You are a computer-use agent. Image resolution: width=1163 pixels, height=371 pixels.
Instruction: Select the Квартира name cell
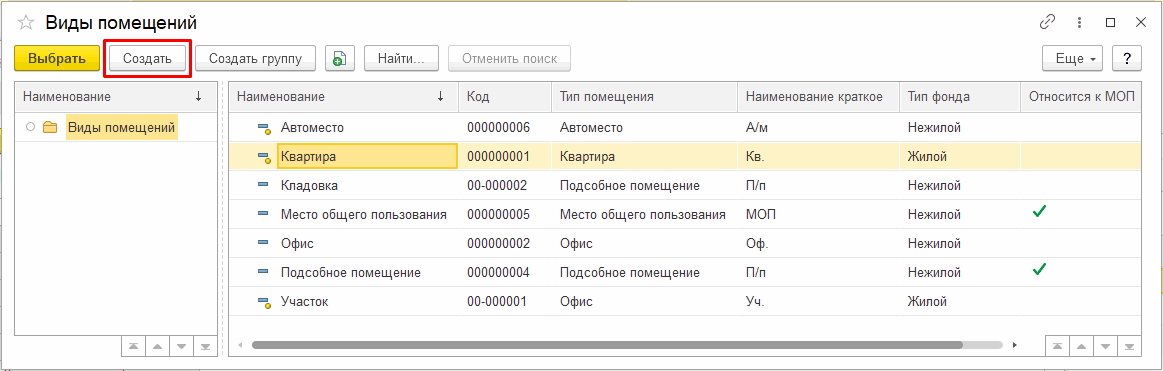[367, 157]
